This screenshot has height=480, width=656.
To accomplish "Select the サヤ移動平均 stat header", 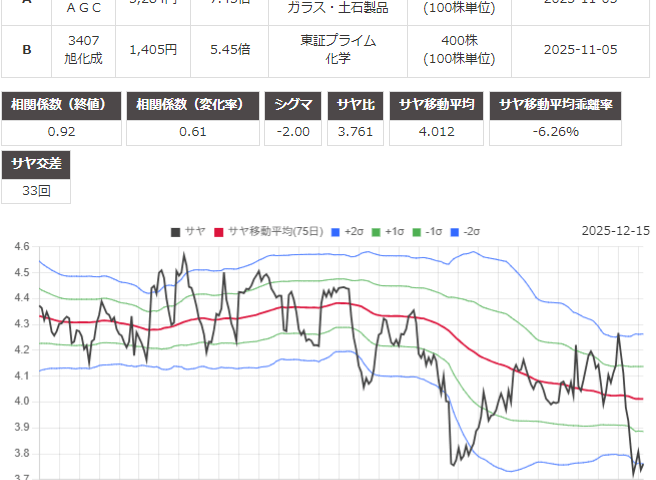I will click(x=440, y=106).
